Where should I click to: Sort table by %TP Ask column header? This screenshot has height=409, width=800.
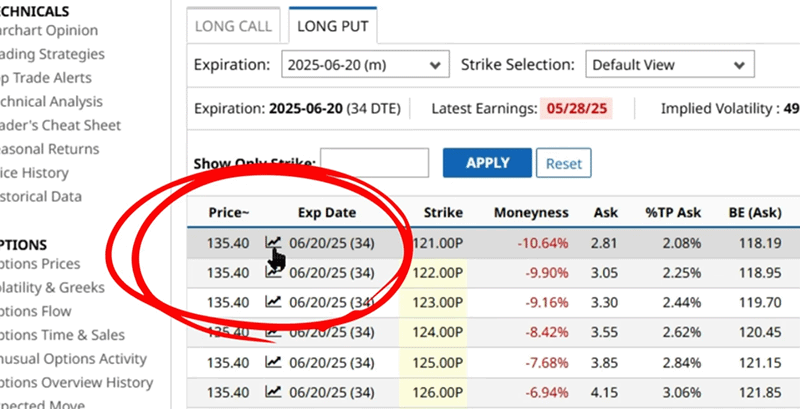pyautogui.click(x=671, y=212)
